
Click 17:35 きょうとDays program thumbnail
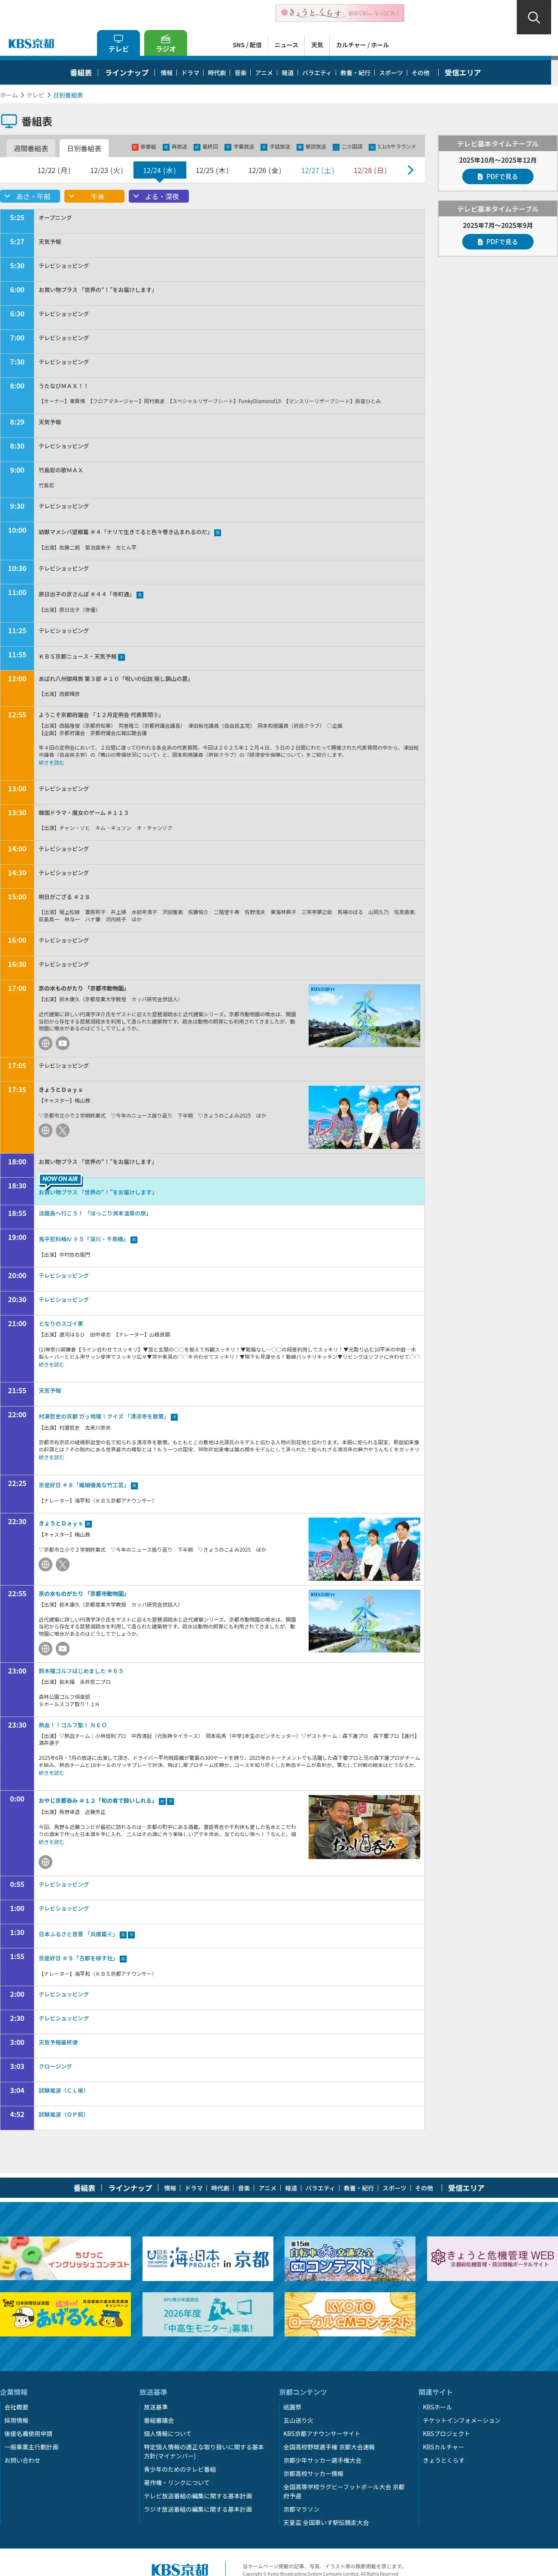[x=364, y=1117]
